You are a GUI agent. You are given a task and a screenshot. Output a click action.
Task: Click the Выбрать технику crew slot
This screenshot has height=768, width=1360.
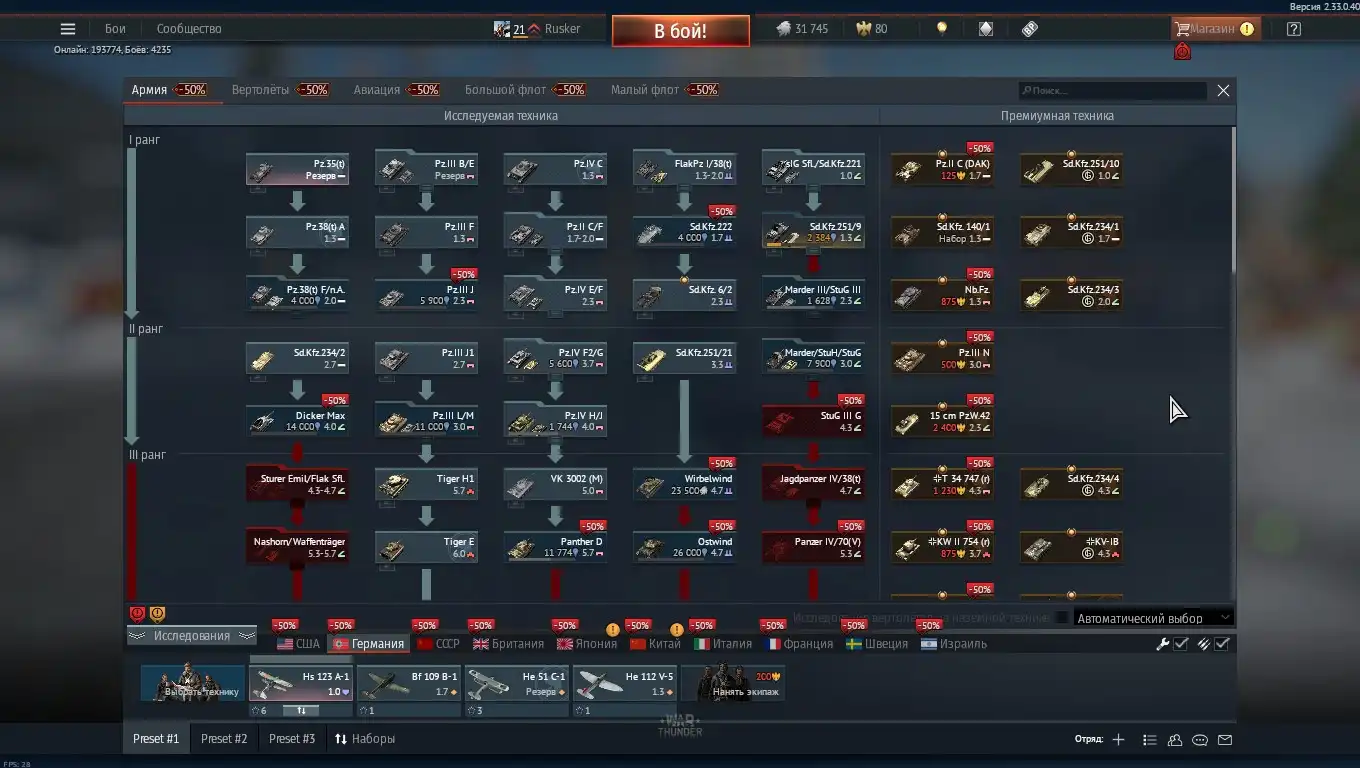(193, 683)
